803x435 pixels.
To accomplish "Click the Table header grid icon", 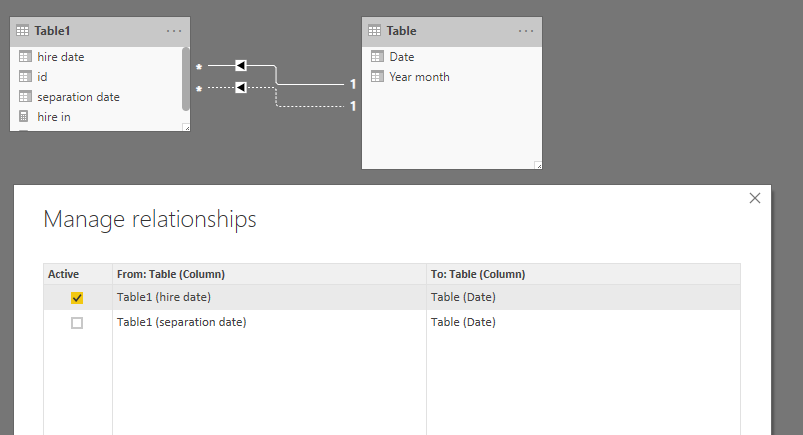I will coord(374,31).
